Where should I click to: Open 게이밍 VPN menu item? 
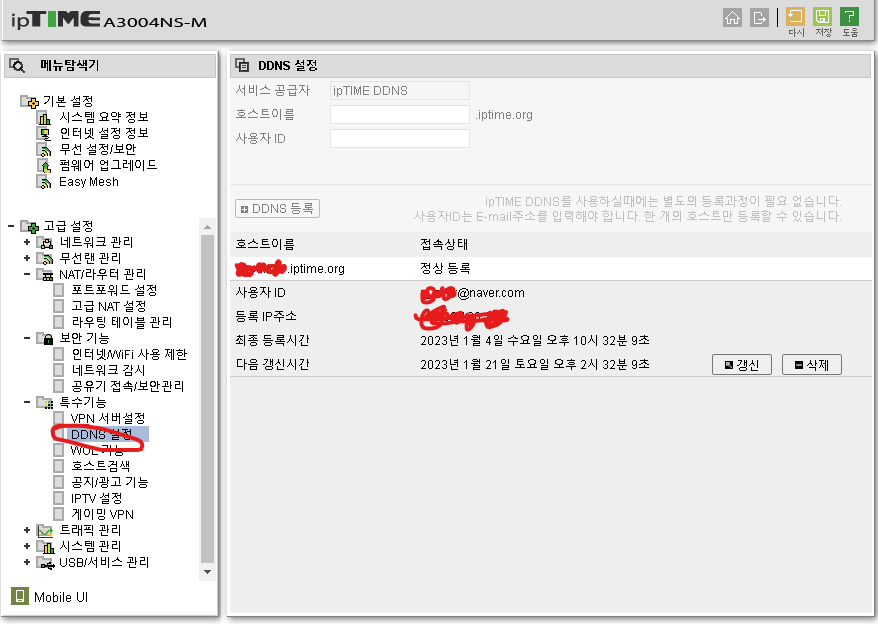tap(102, 514)
